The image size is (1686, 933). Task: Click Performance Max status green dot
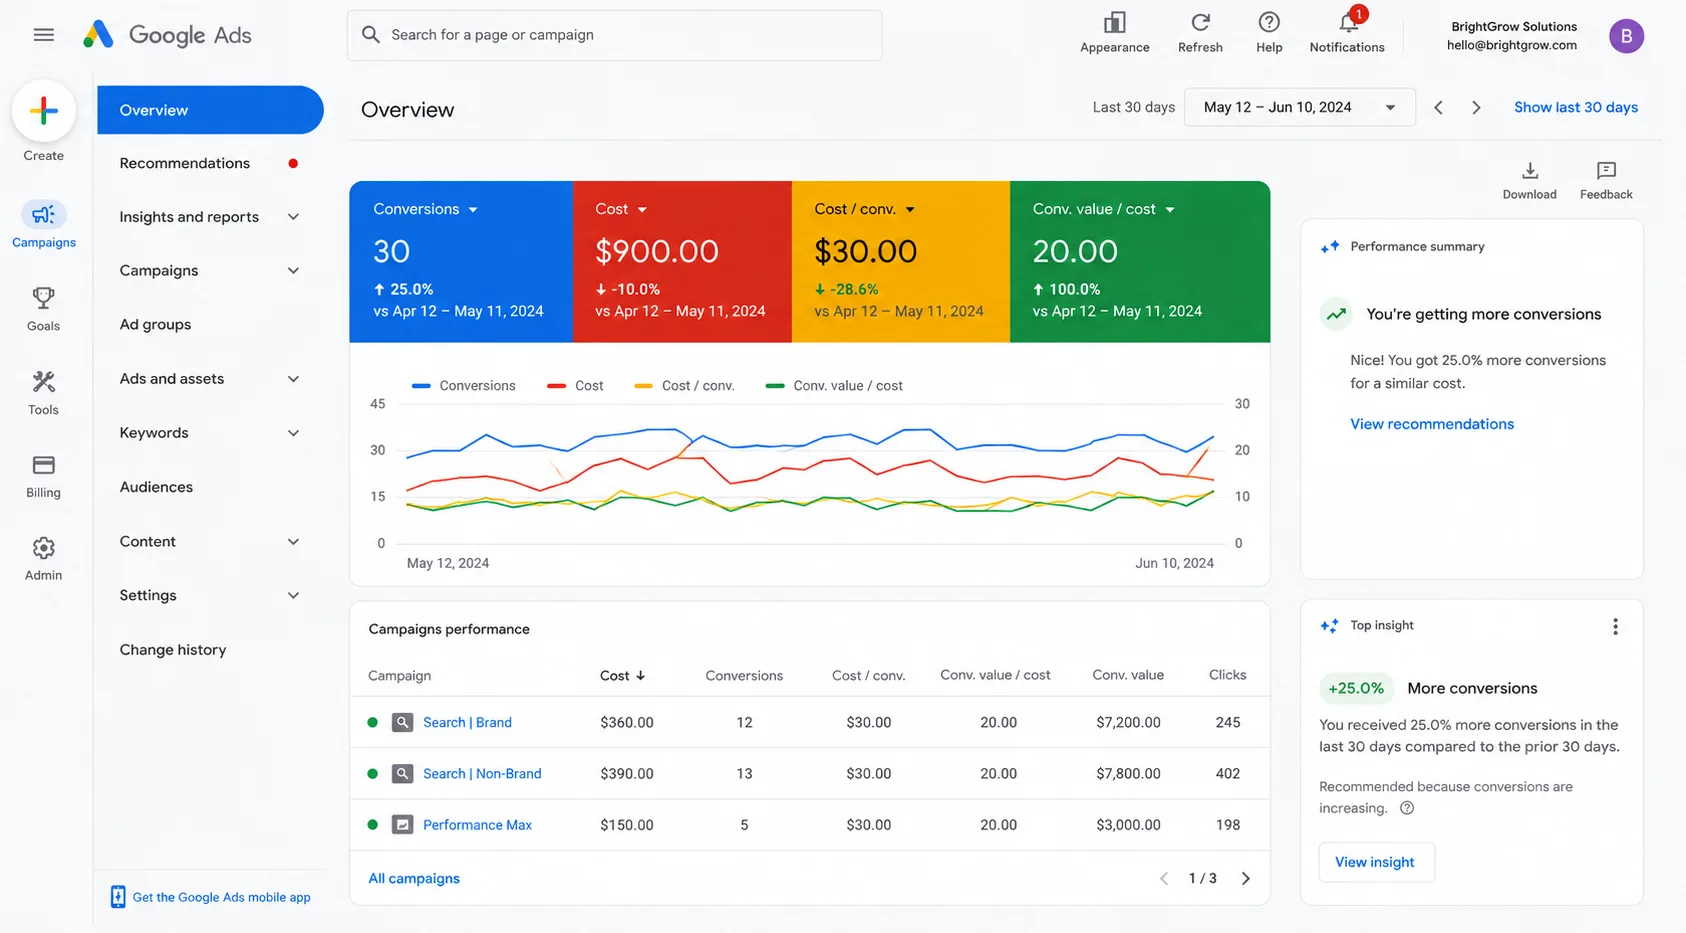[x=373, y=825]
